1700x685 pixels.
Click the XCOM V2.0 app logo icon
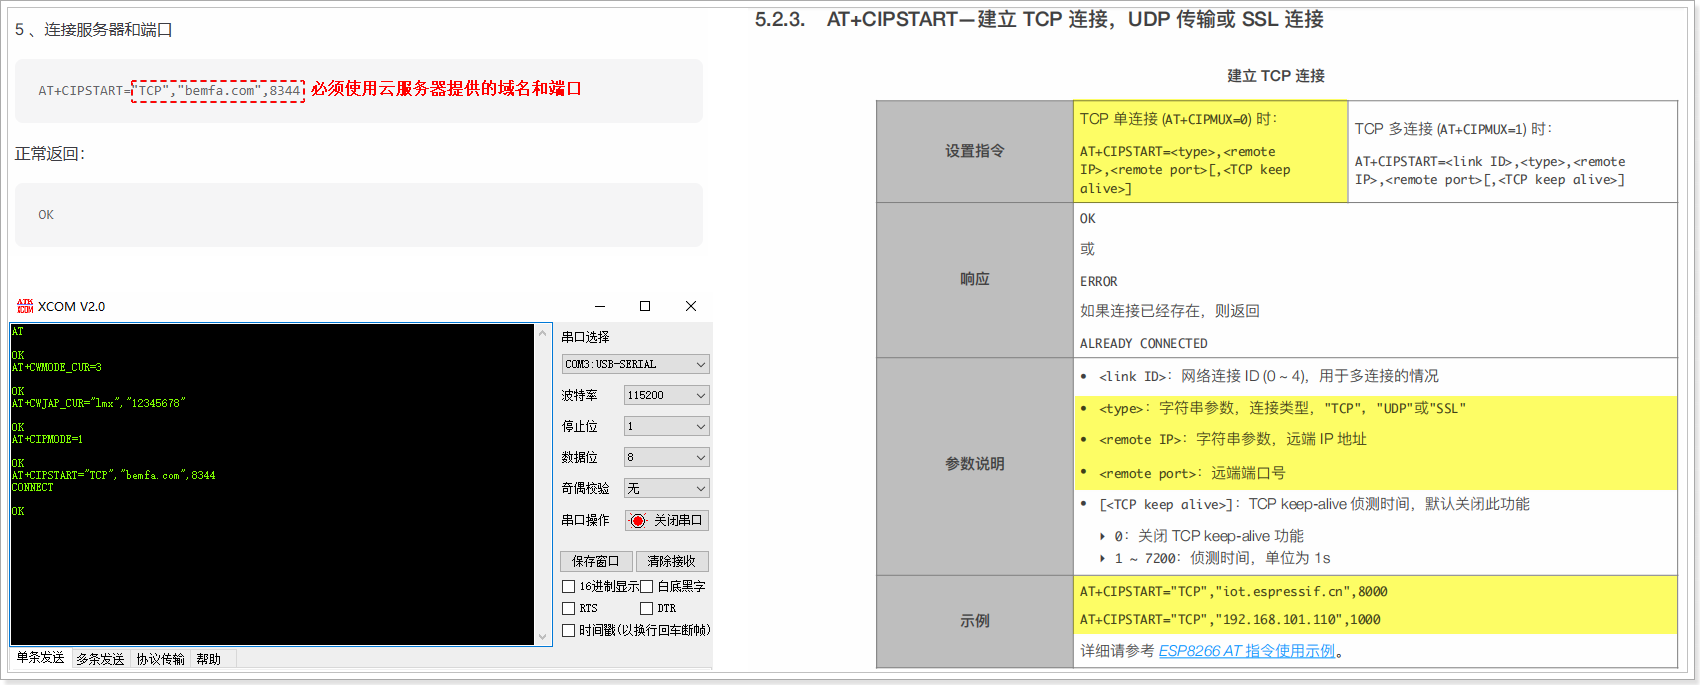[25, 306]
